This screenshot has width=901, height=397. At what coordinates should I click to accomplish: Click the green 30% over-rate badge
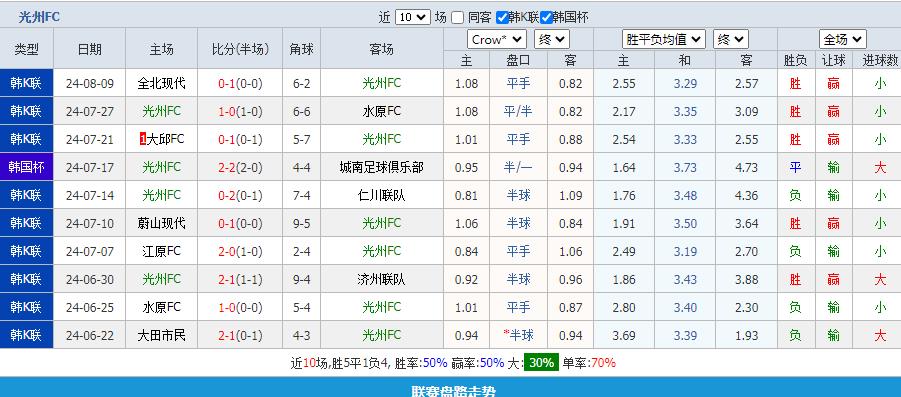click(x=541, y=363)
